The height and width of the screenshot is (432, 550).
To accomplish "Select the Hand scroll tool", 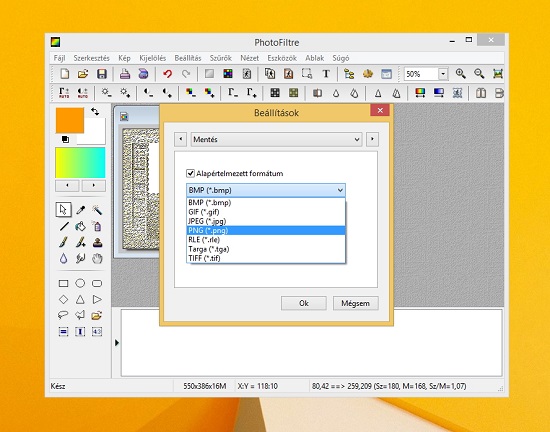I will (97, 259).
